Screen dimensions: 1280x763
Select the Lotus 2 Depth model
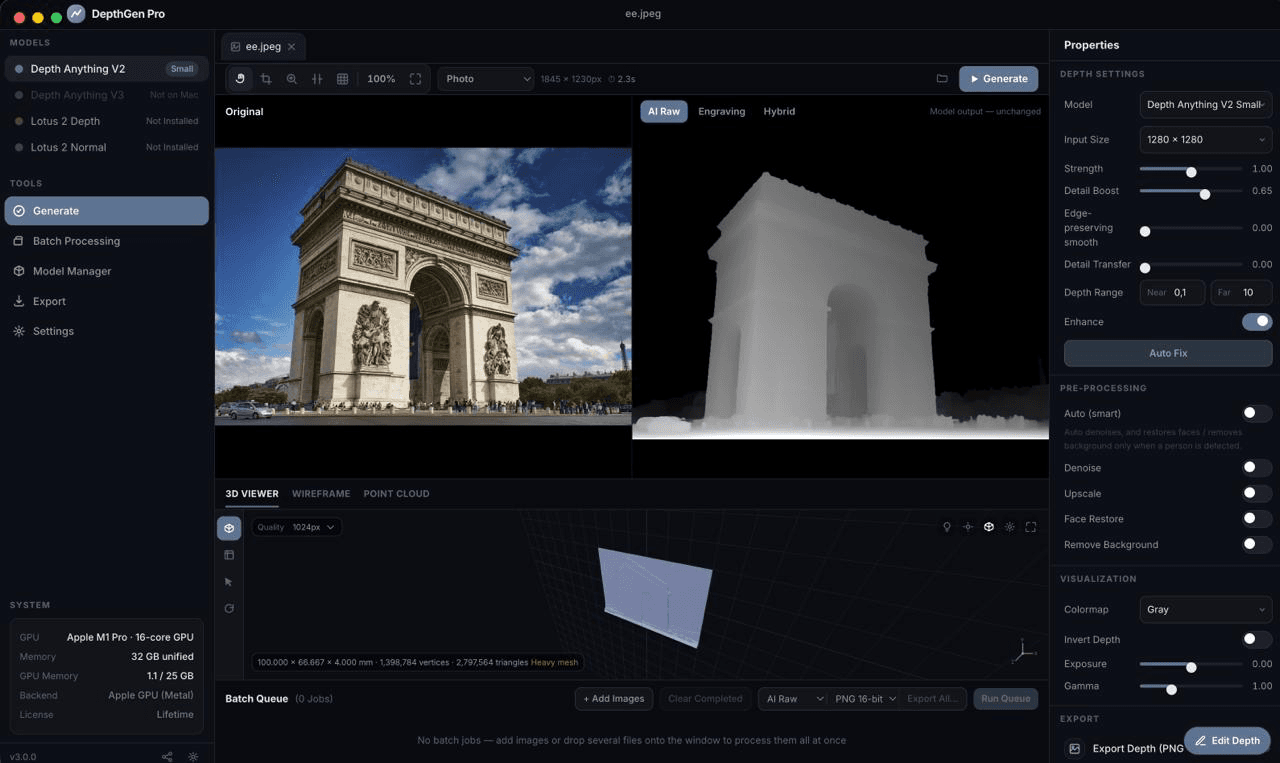click(107, 121)
